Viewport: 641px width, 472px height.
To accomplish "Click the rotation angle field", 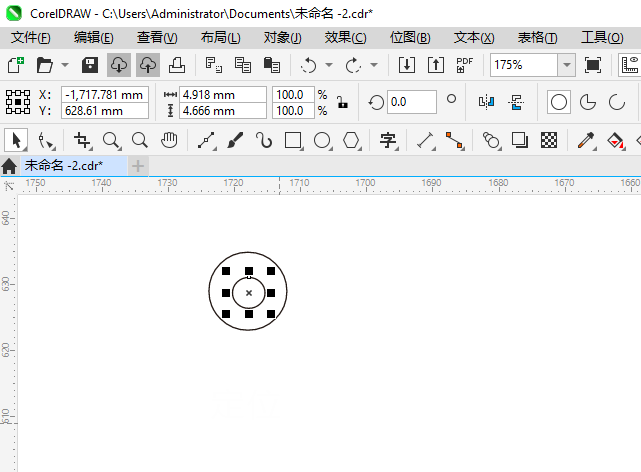I will 412,102.
